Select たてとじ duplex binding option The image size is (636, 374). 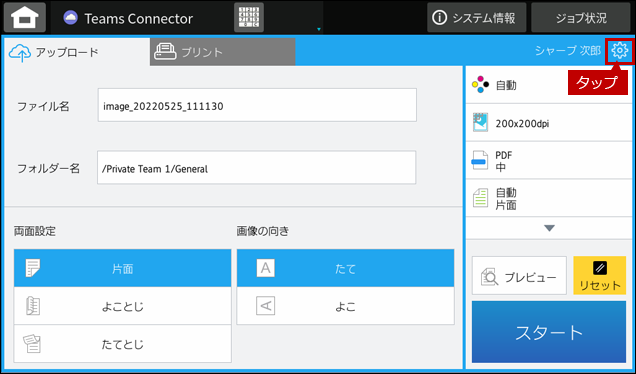122,344
